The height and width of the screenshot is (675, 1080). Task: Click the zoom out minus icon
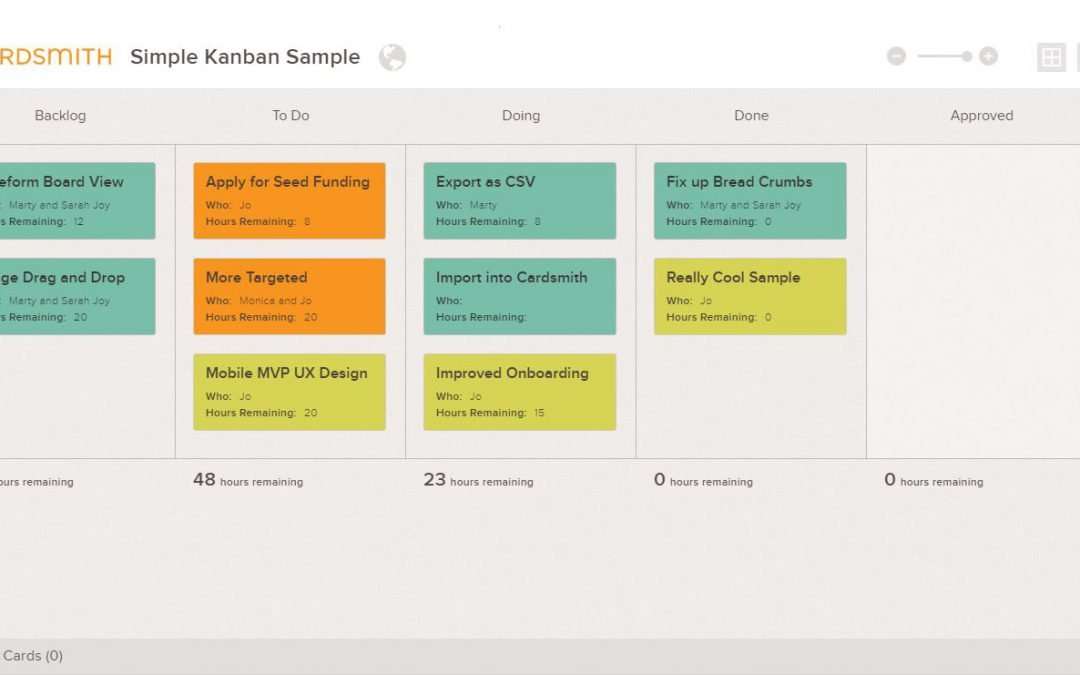point(896,56)
